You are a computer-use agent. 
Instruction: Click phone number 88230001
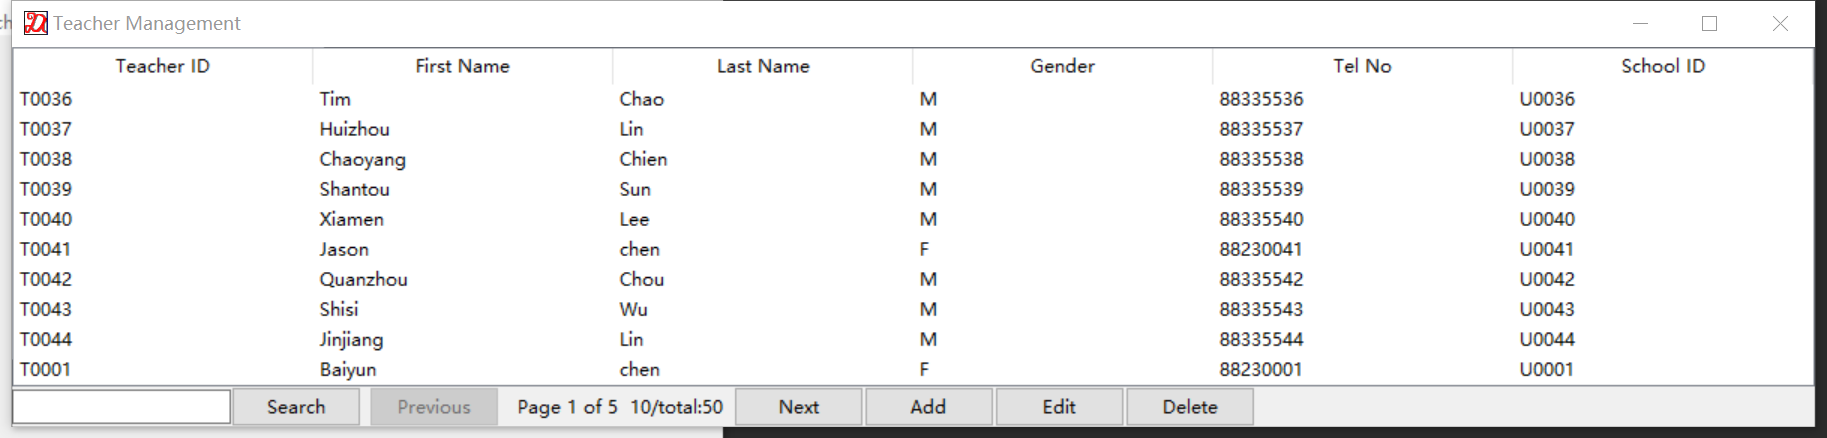(1260, 369)
